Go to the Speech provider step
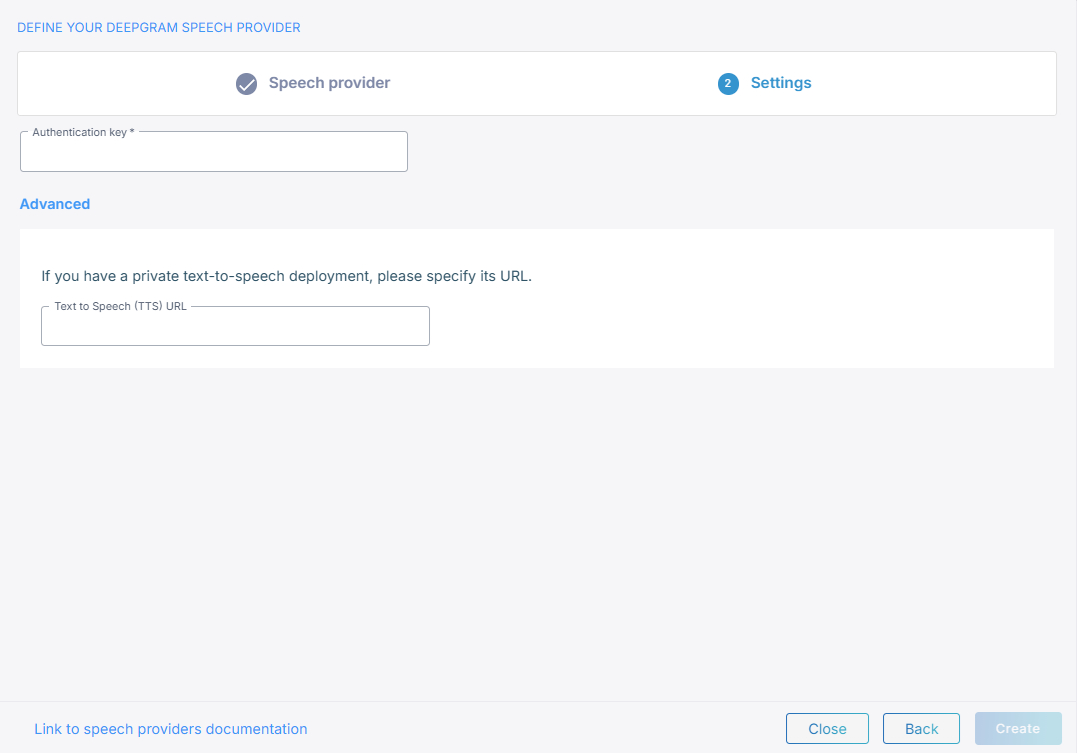 click(x=329, y=83)
